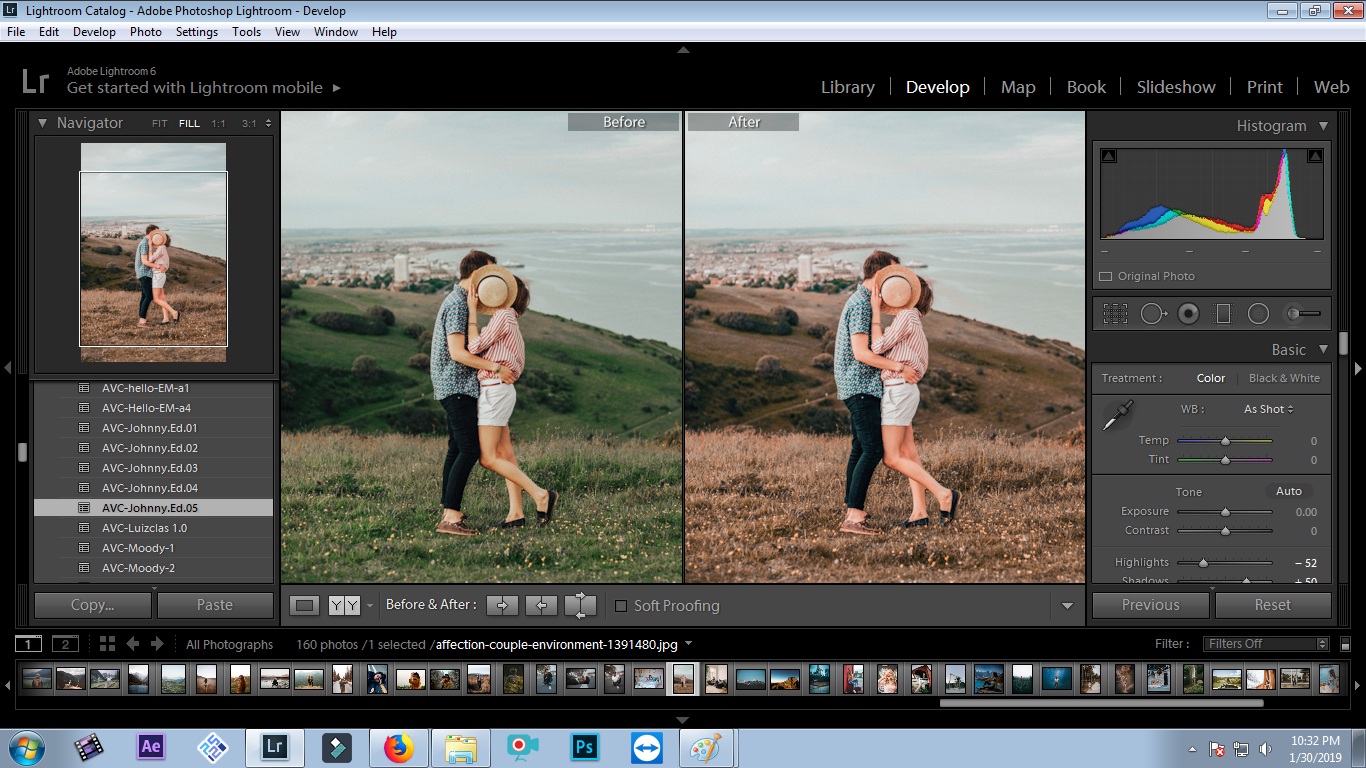Viewport: 1366px width, 768px height.
Task: Select the Graduated Filter tool
Action: [1223, 314]
